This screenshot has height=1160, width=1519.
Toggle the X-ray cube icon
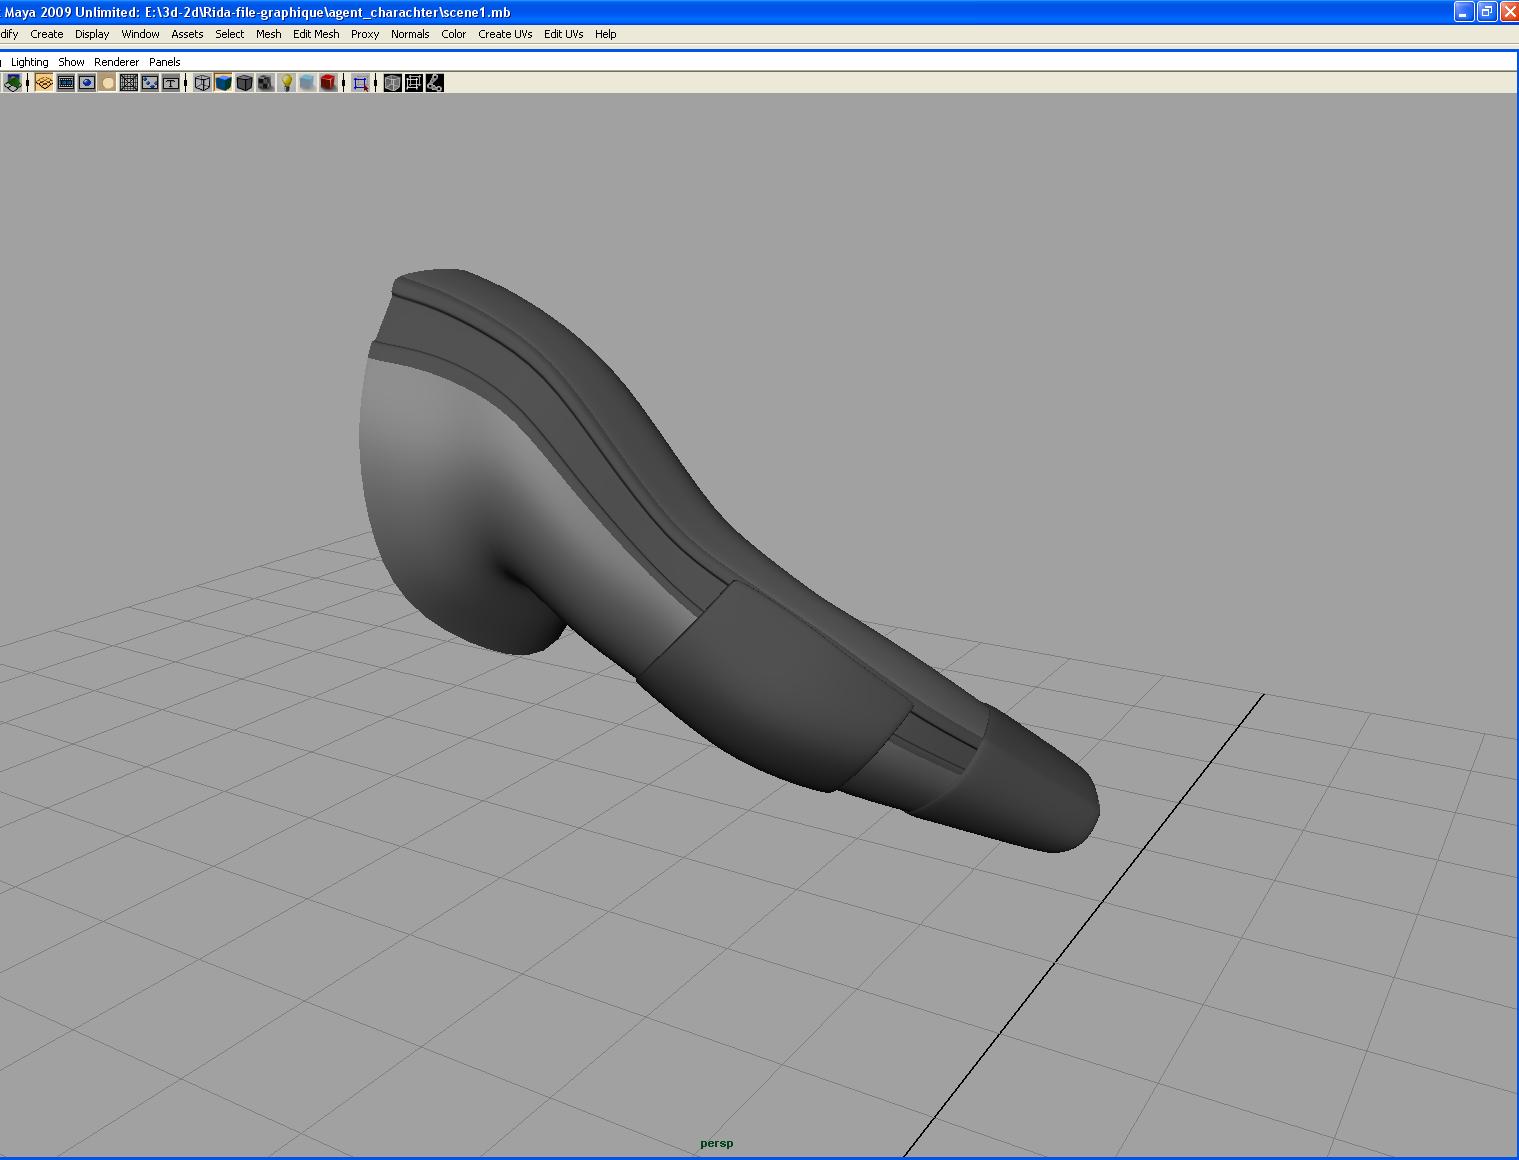coord(392,83)
